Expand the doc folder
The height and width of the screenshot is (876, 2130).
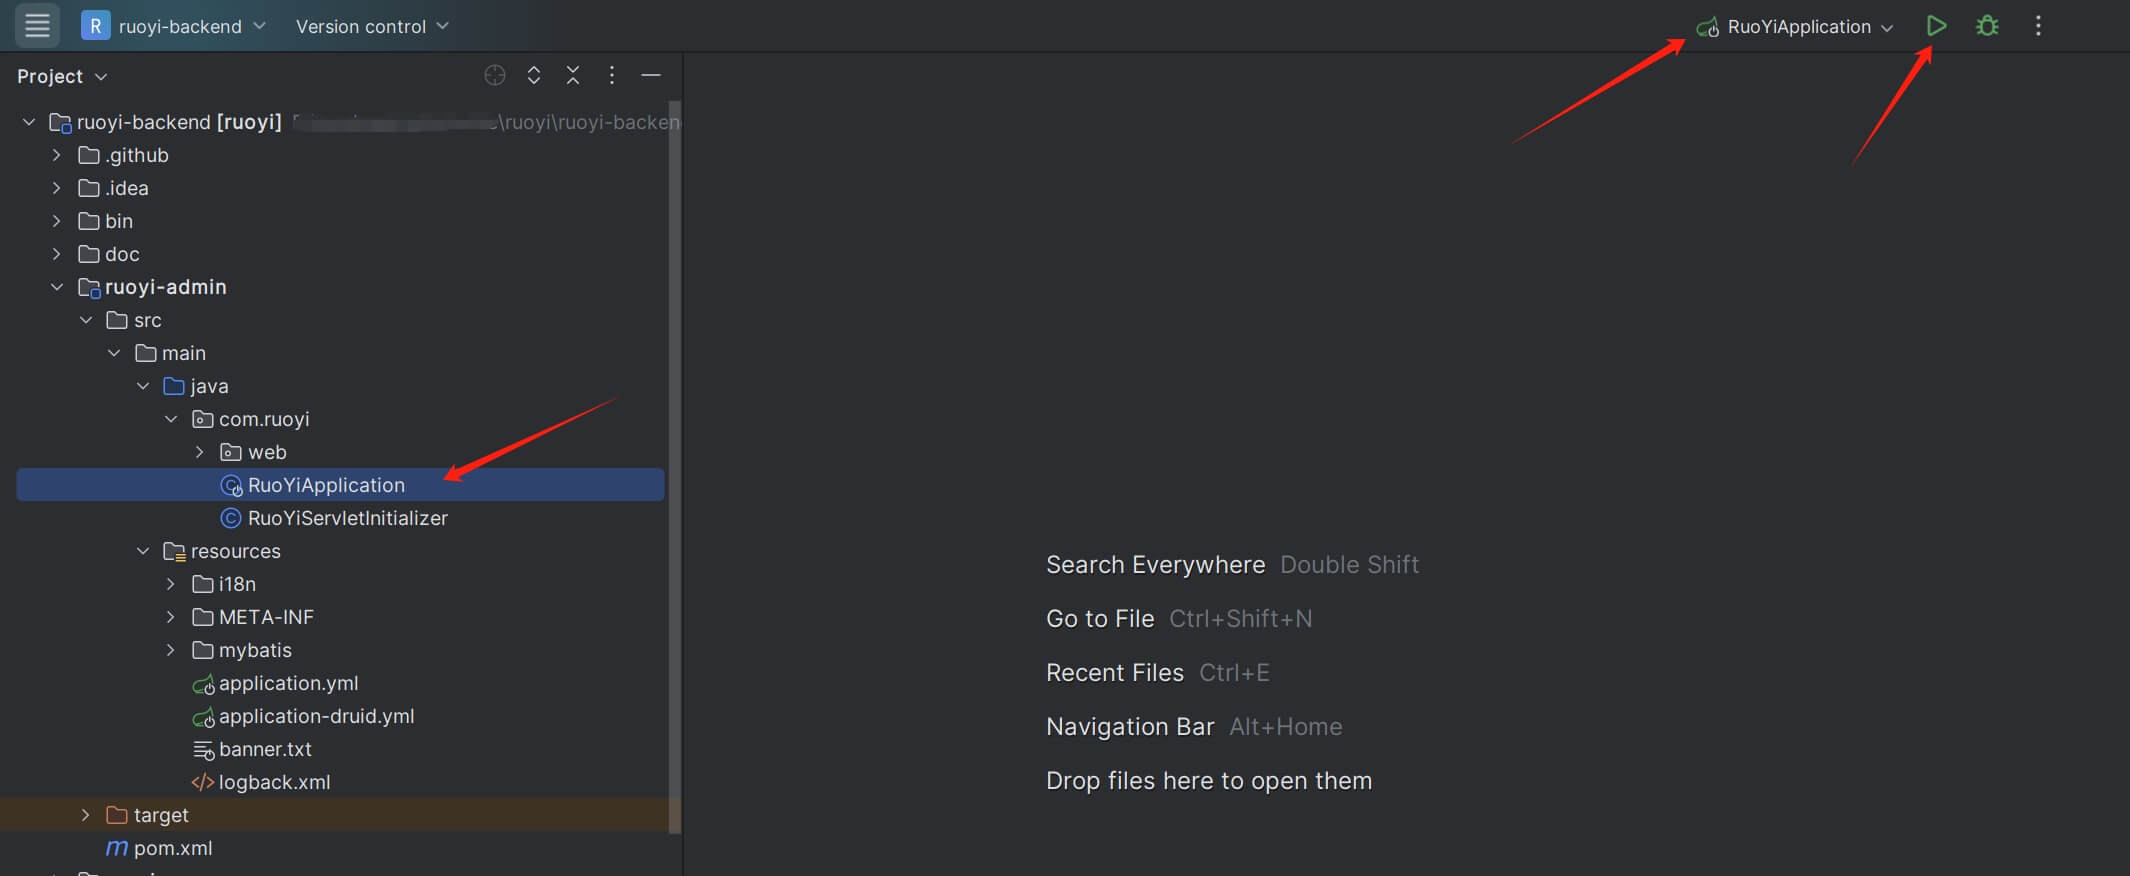tap(57, 254)
